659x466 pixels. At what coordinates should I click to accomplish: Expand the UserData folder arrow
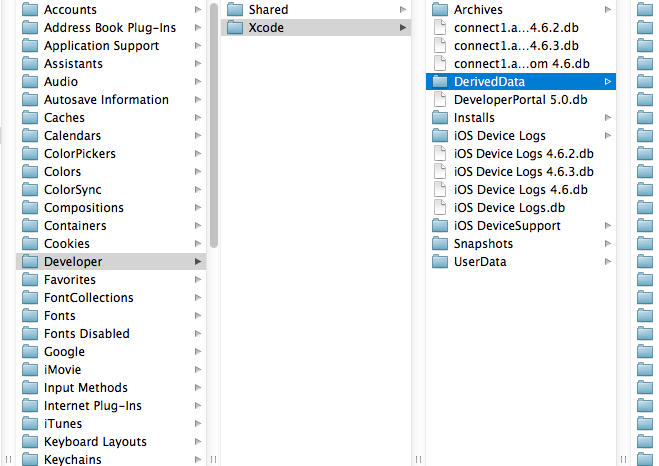click(x=608, y=262)
